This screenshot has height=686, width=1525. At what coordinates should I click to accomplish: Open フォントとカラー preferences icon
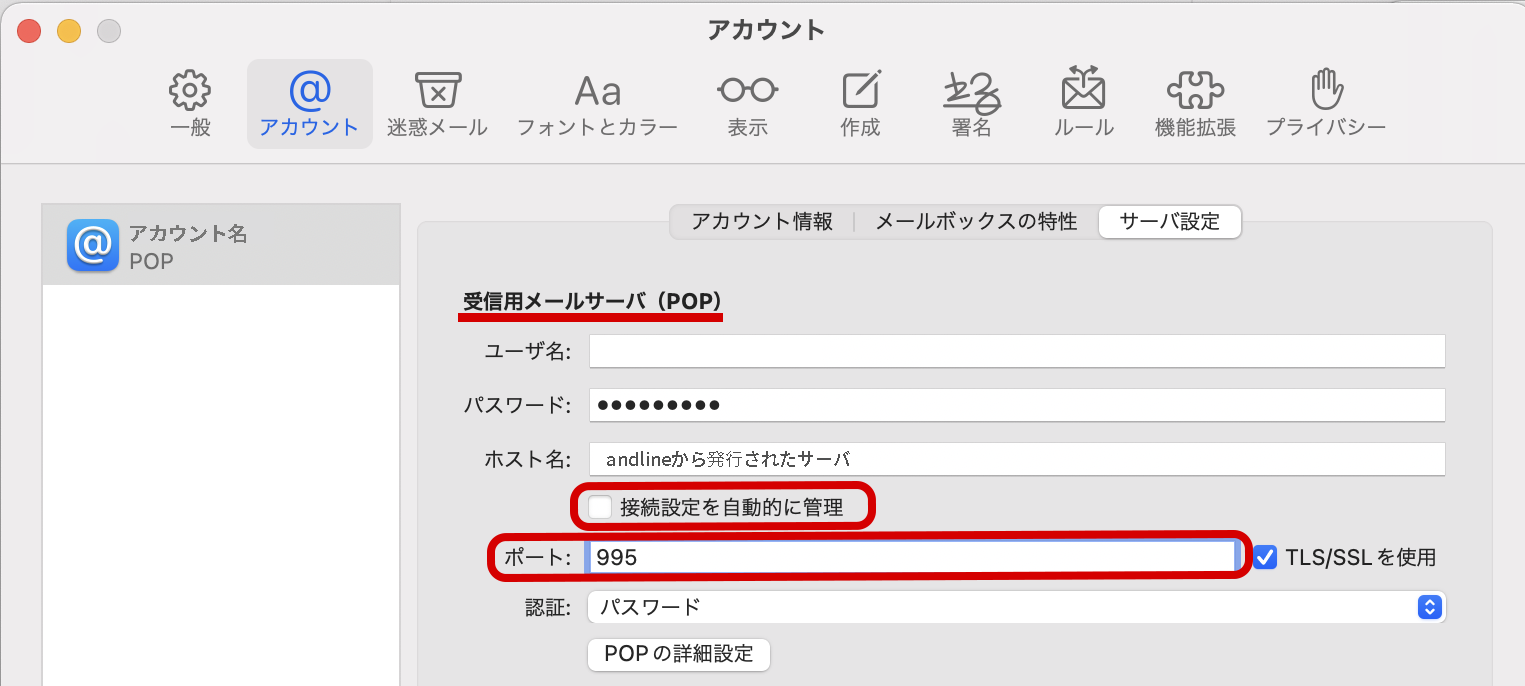[x=597, y=92]
